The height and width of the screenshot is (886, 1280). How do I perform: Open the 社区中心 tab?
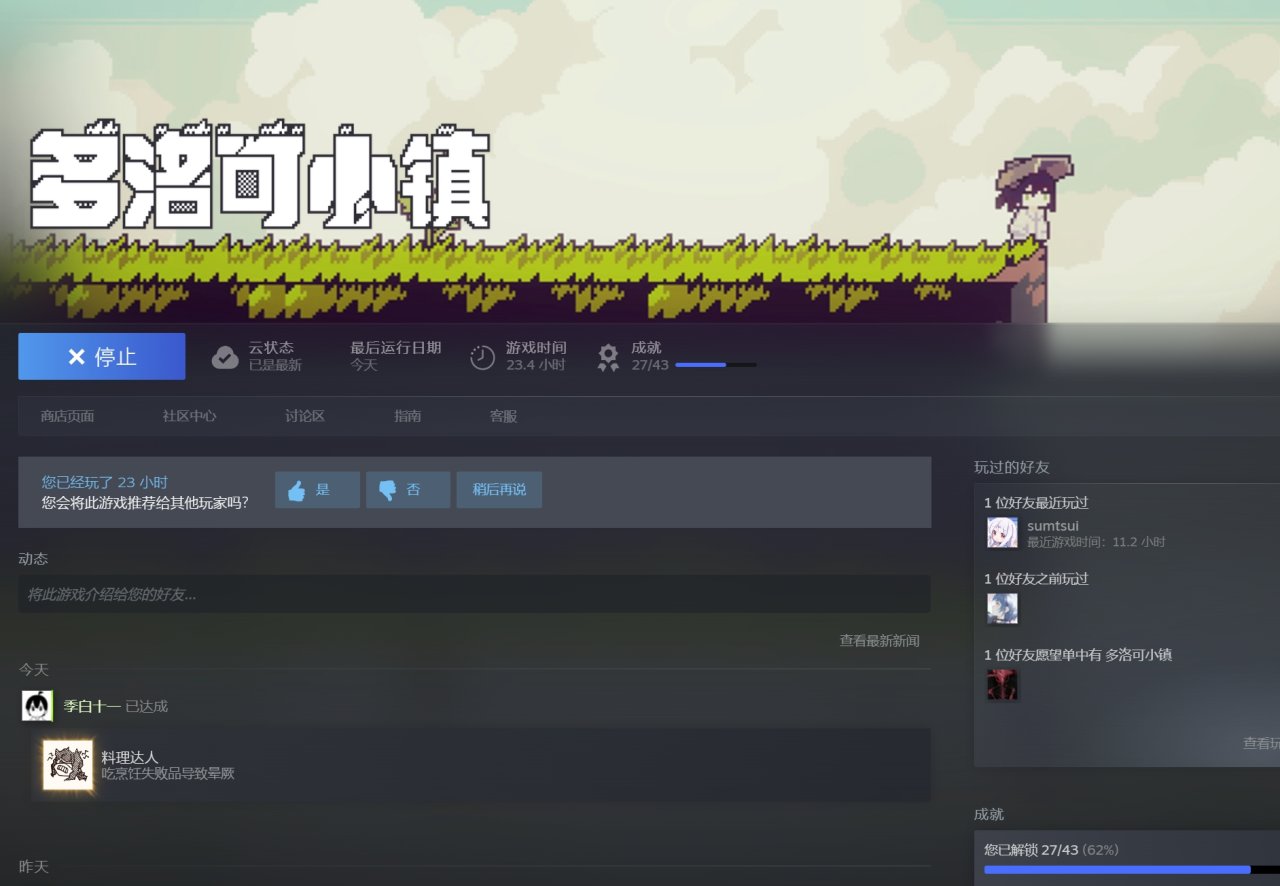[189, 416]
